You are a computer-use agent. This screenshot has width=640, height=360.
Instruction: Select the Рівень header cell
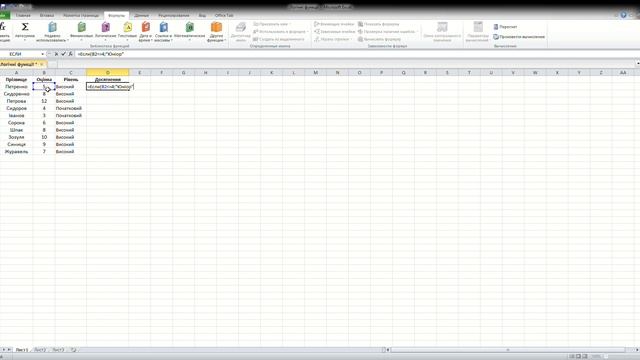71,80
